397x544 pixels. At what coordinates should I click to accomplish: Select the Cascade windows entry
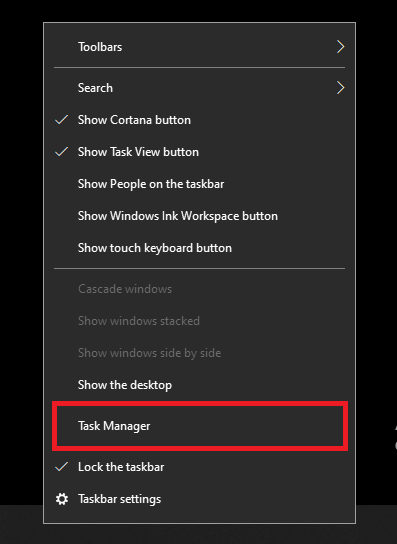200,289
